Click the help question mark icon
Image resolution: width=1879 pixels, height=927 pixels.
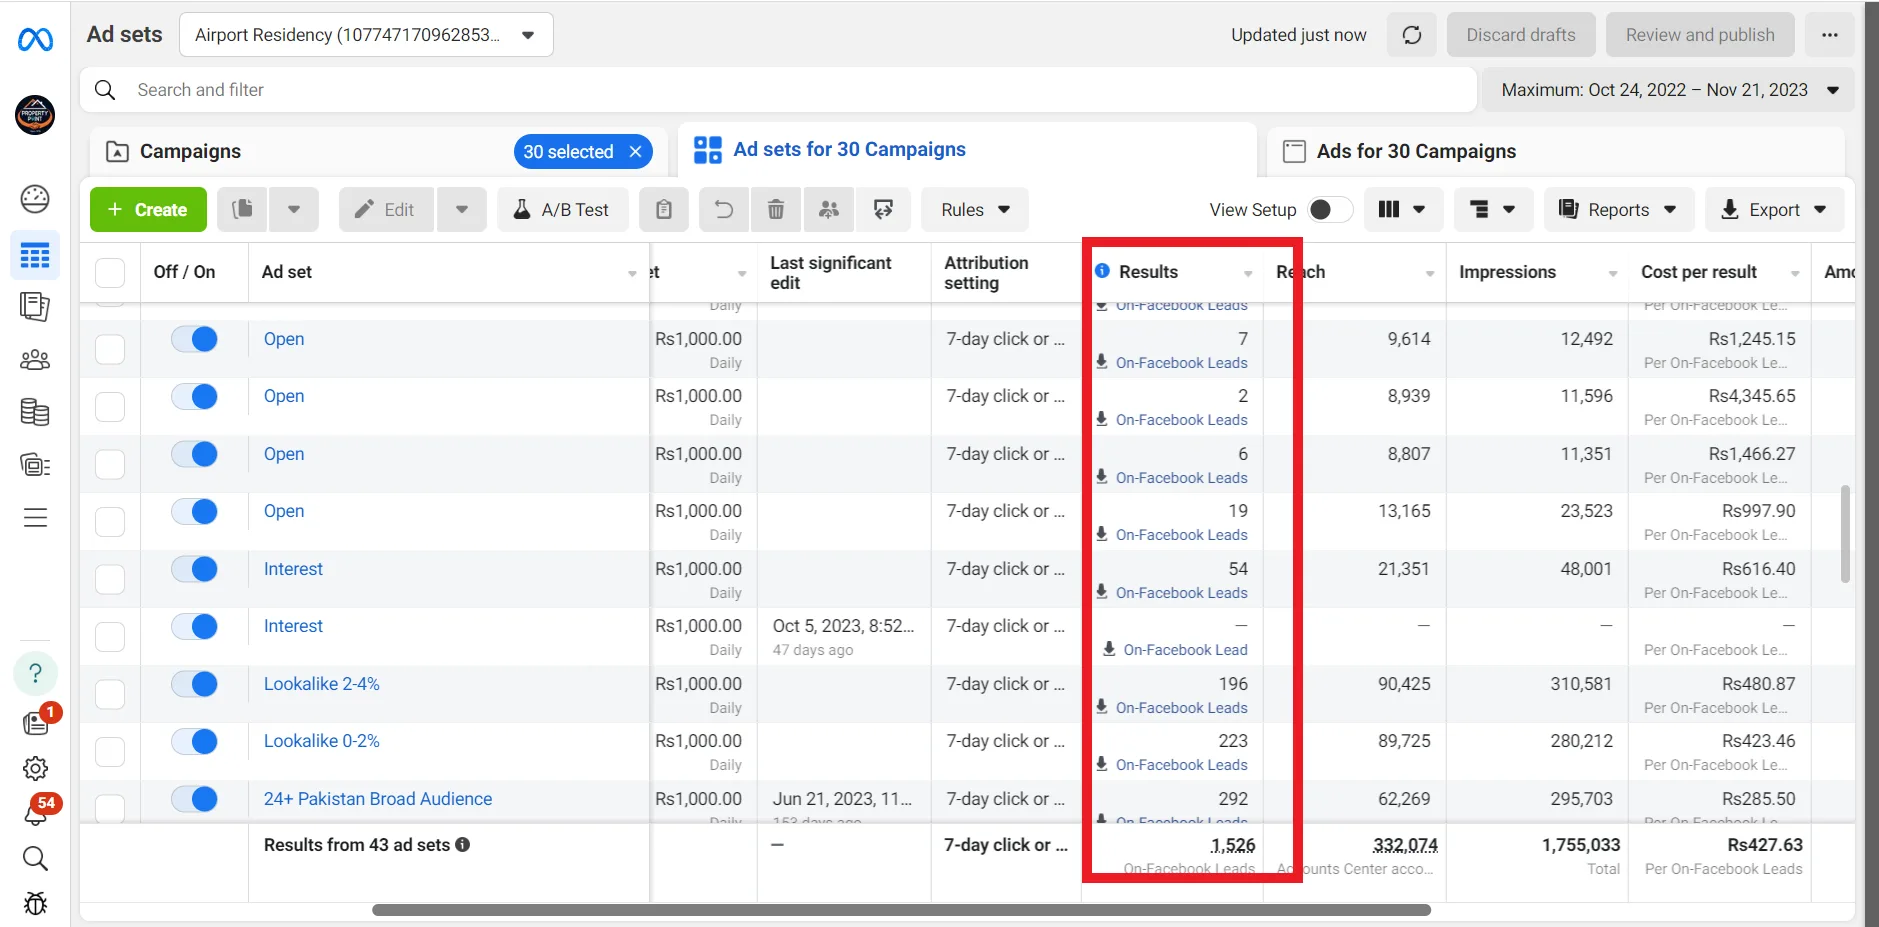[35, 673]
